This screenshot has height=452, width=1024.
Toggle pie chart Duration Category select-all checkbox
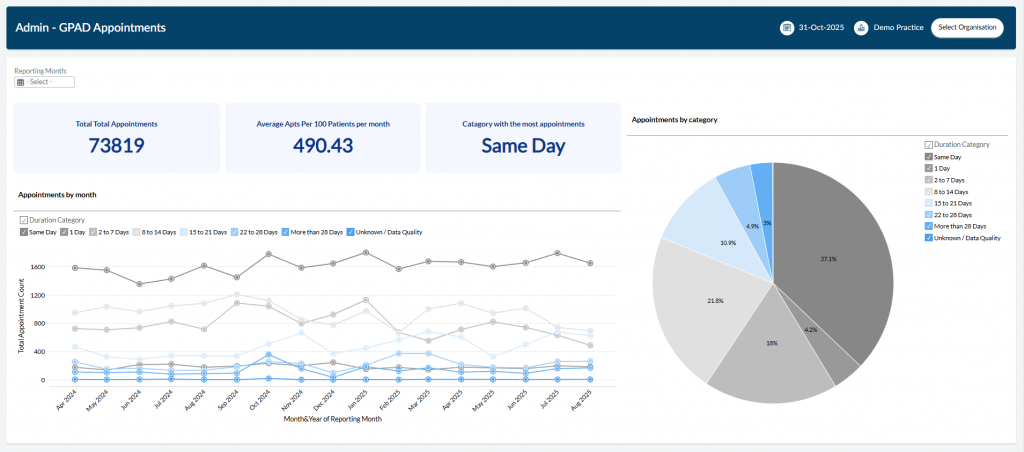point(929,145)
